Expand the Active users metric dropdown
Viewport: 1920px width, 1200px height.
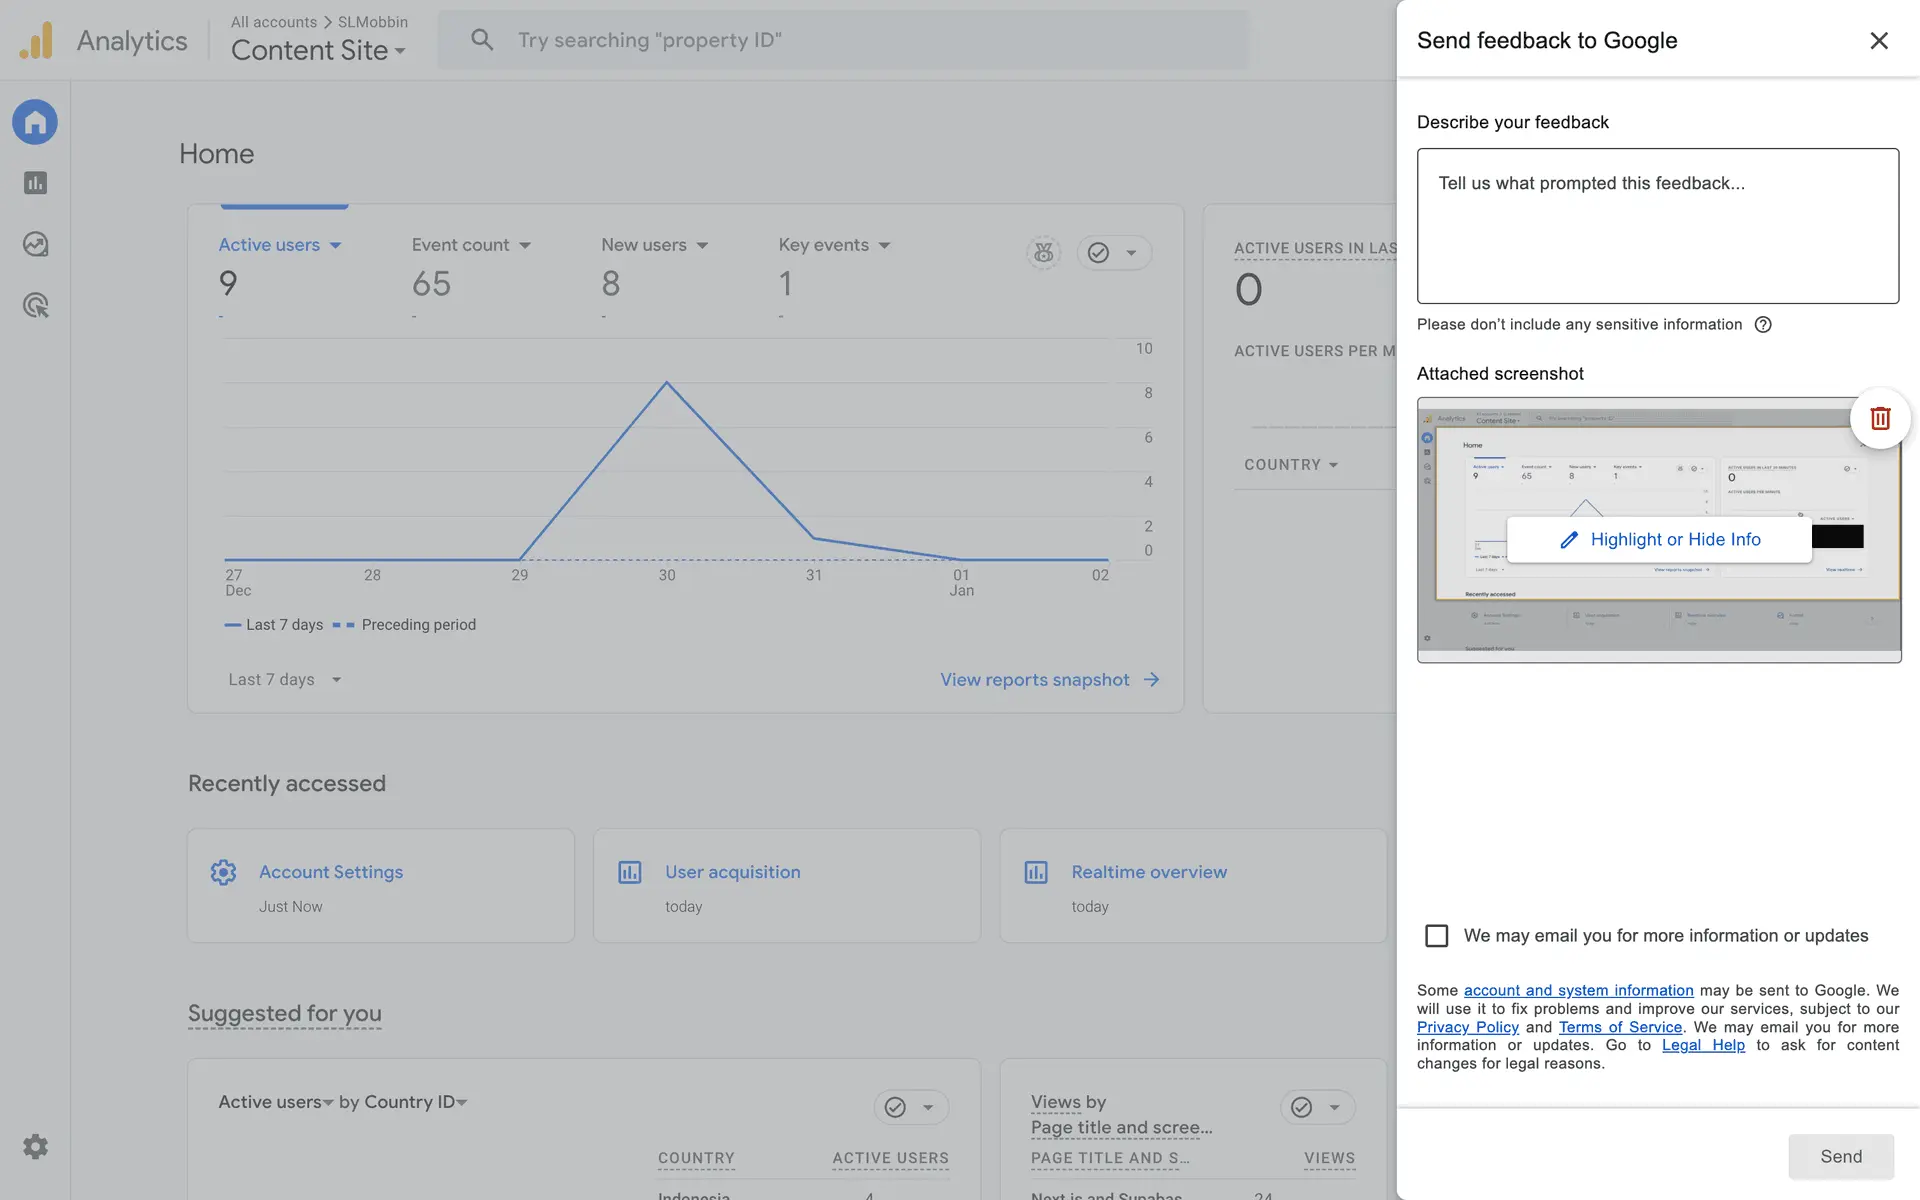(x=336, y=245)
